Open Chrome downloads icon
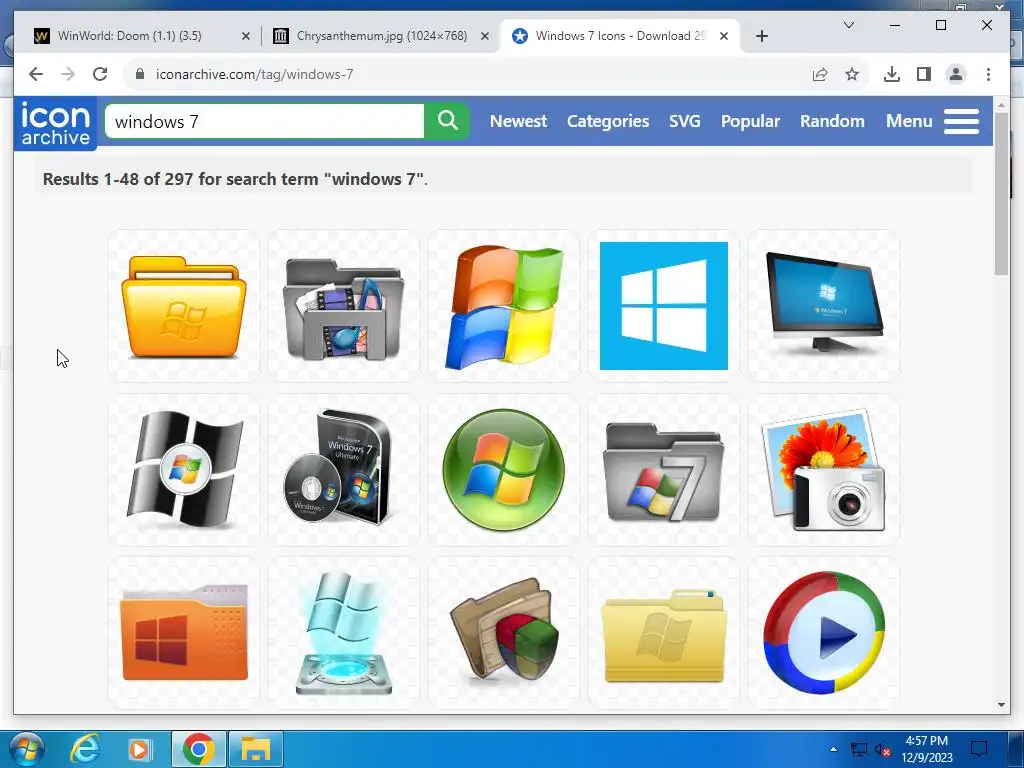1024x768 pixels. click(x=891, y=74)
